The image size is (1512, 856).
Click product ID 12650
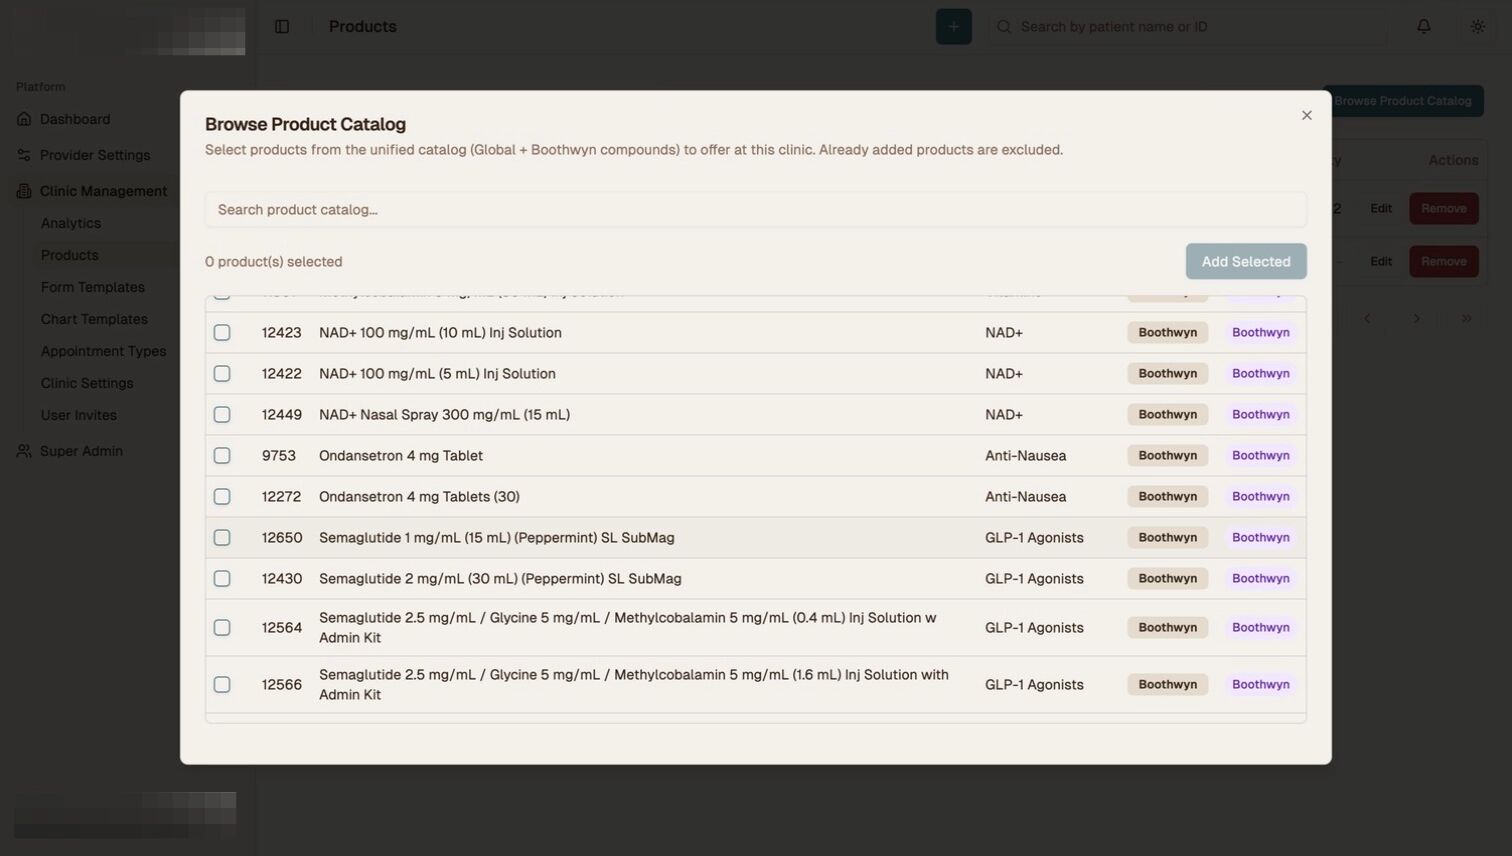[x=282, y=538]
